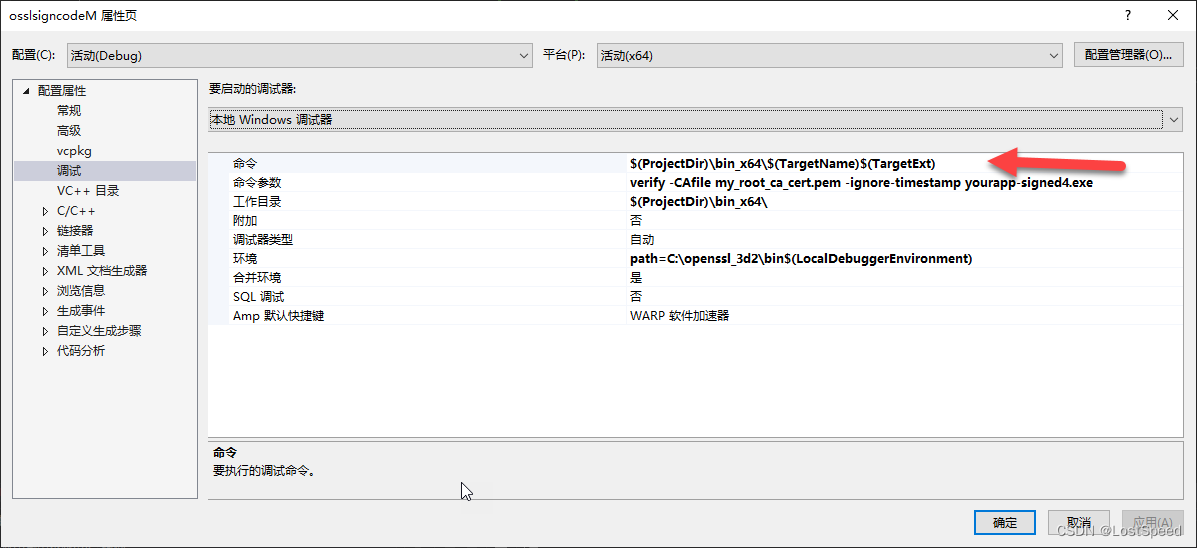
Task: Select the XML 文档生成器 item label
Action: click(102, 271)
